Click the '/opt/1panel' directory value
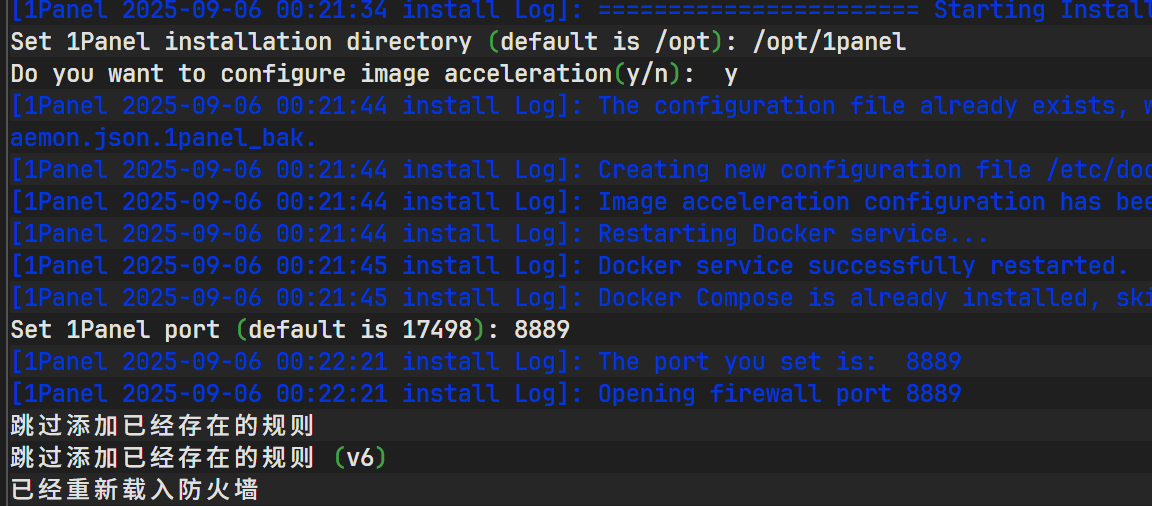The image size is (1152, 506). (x=829, y=43)
